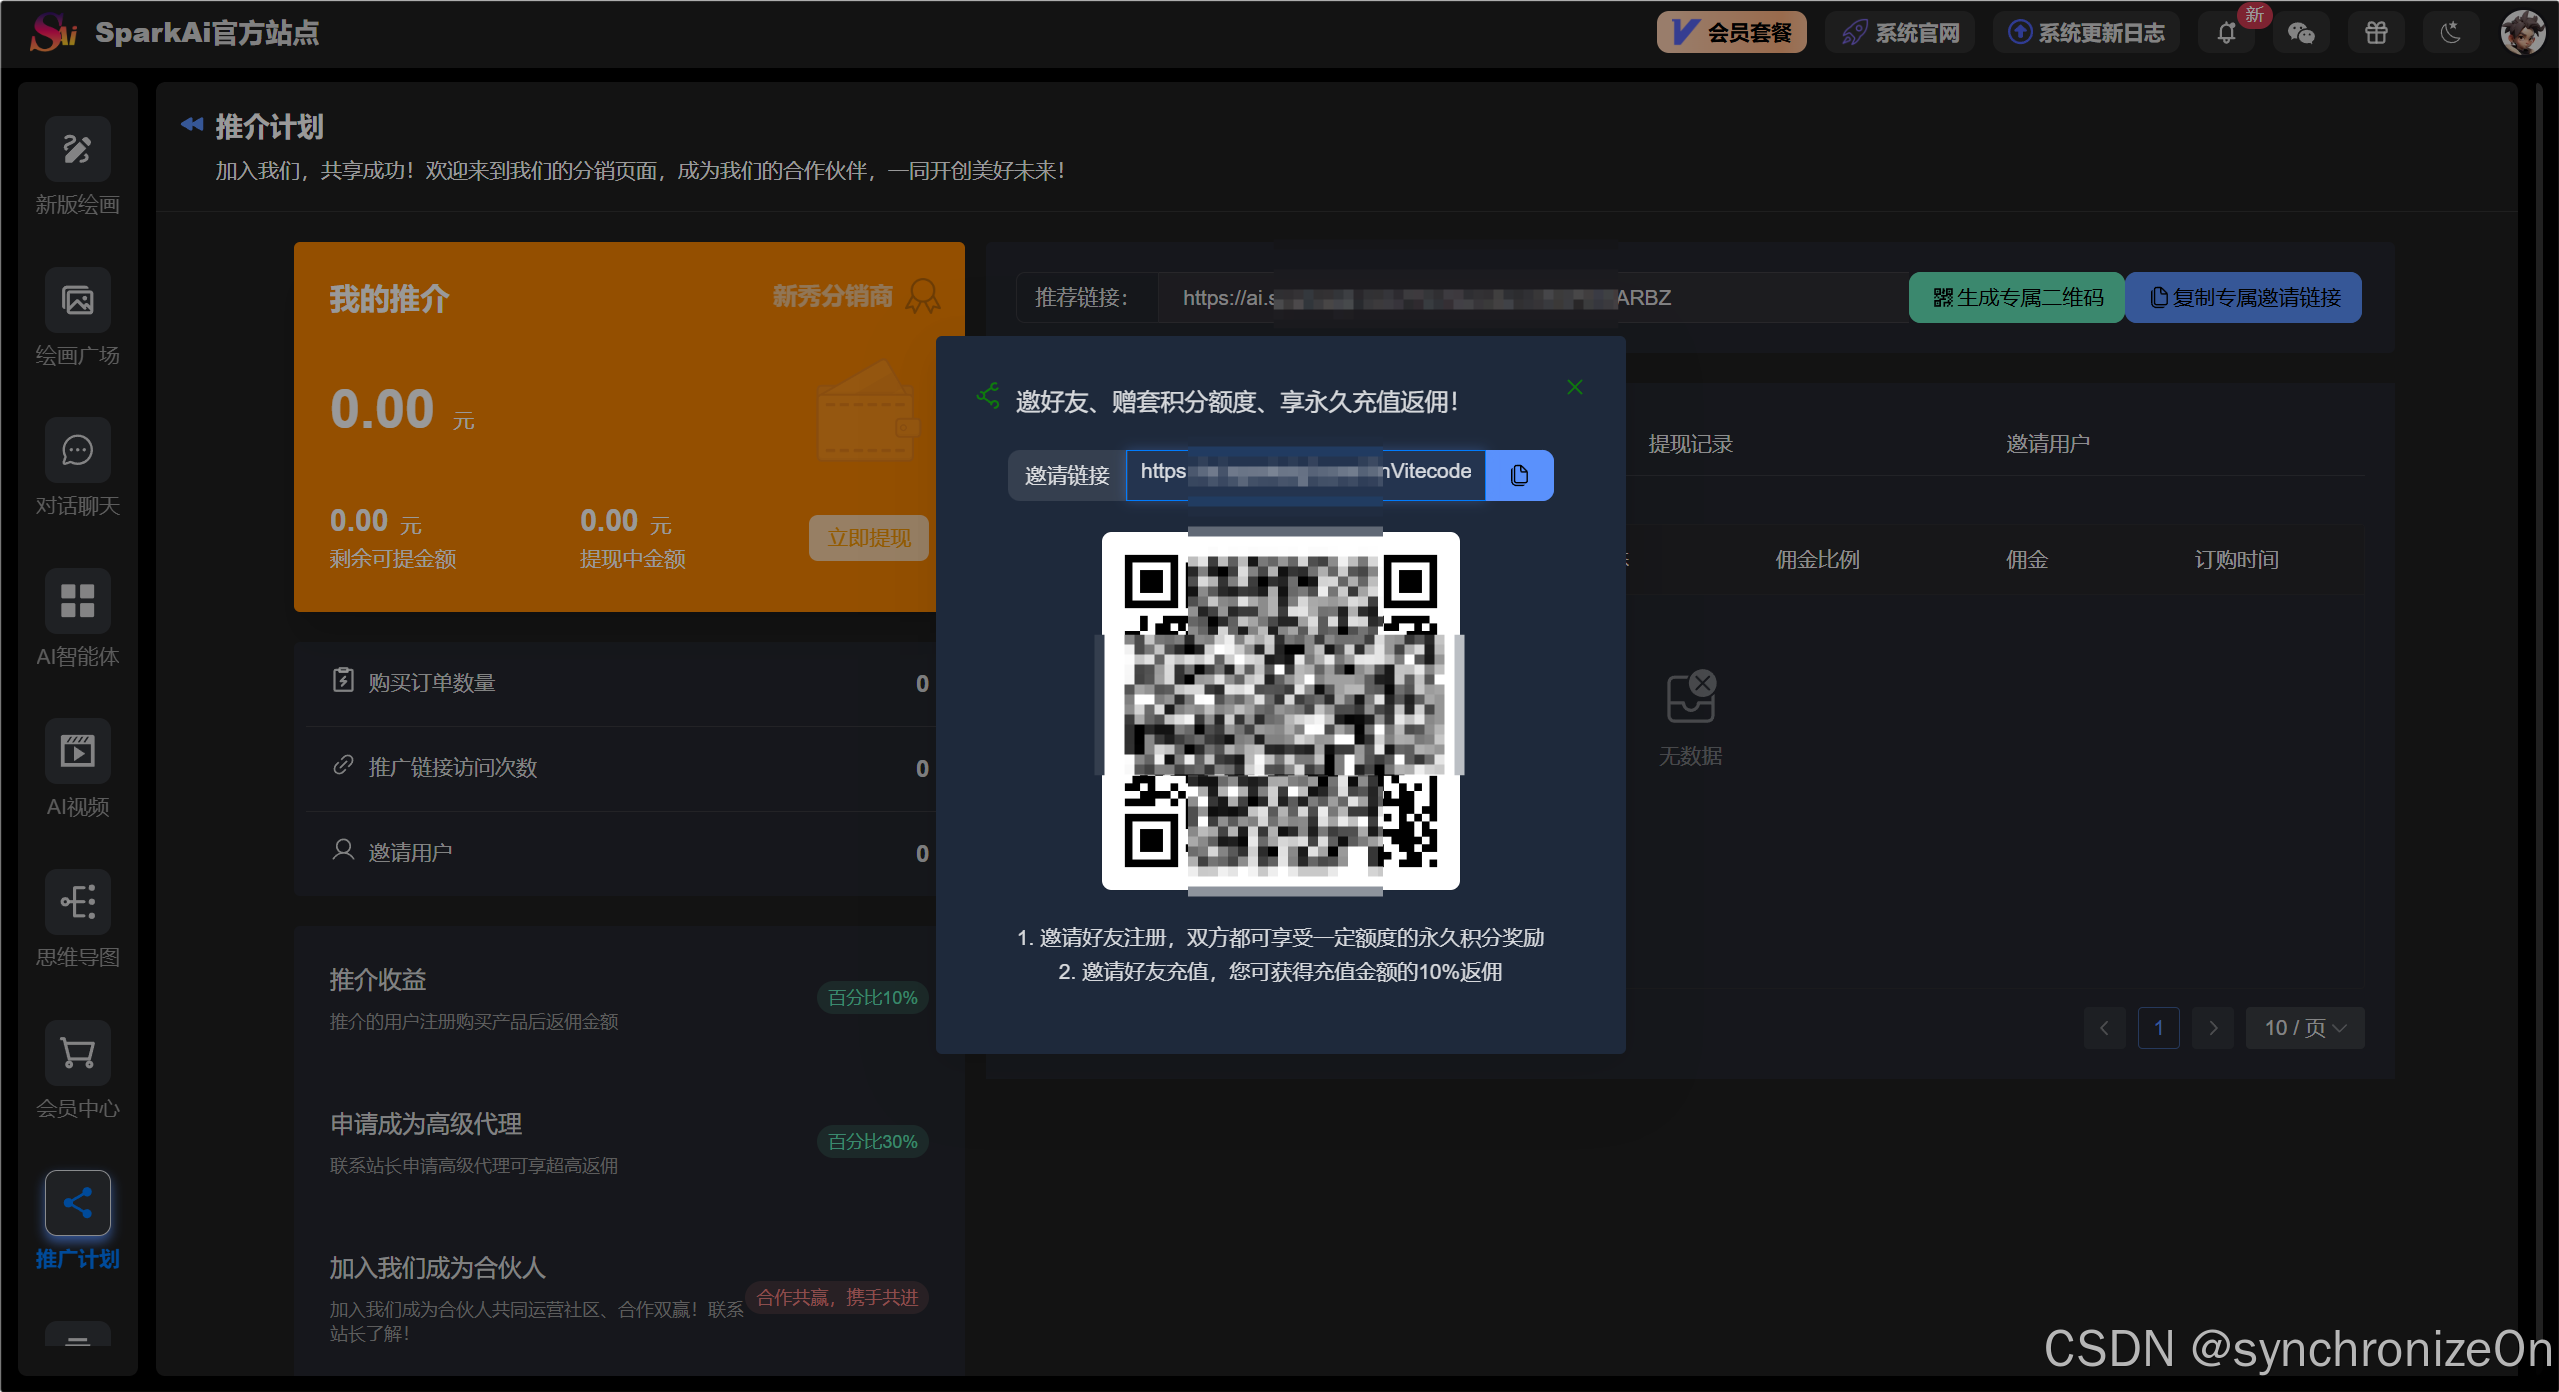Image resolution: width=2559 pixels, height=1392 pixels.
Task: Click 复制专属邀请链接 button
Action: click(x=2243, y=298)
